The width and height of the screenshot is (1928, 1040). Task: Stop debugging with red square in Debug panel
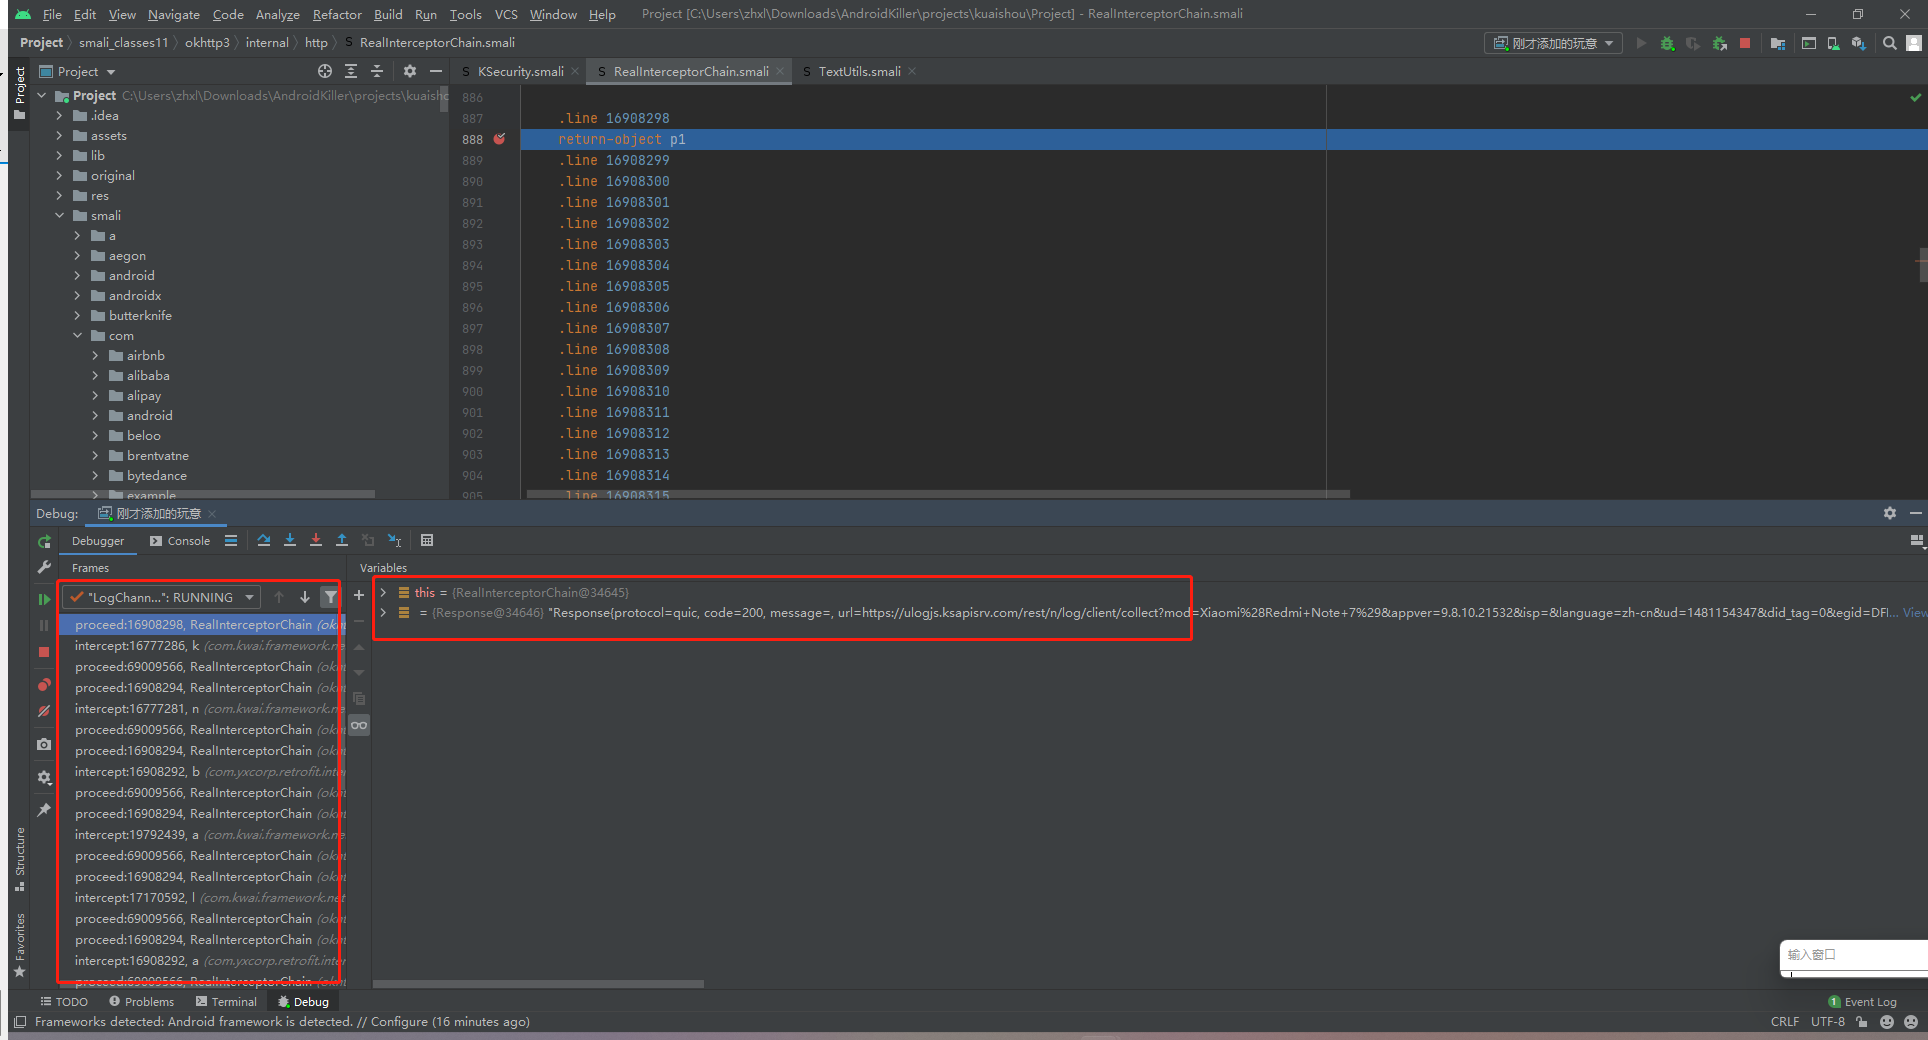[x=44, y=652]
